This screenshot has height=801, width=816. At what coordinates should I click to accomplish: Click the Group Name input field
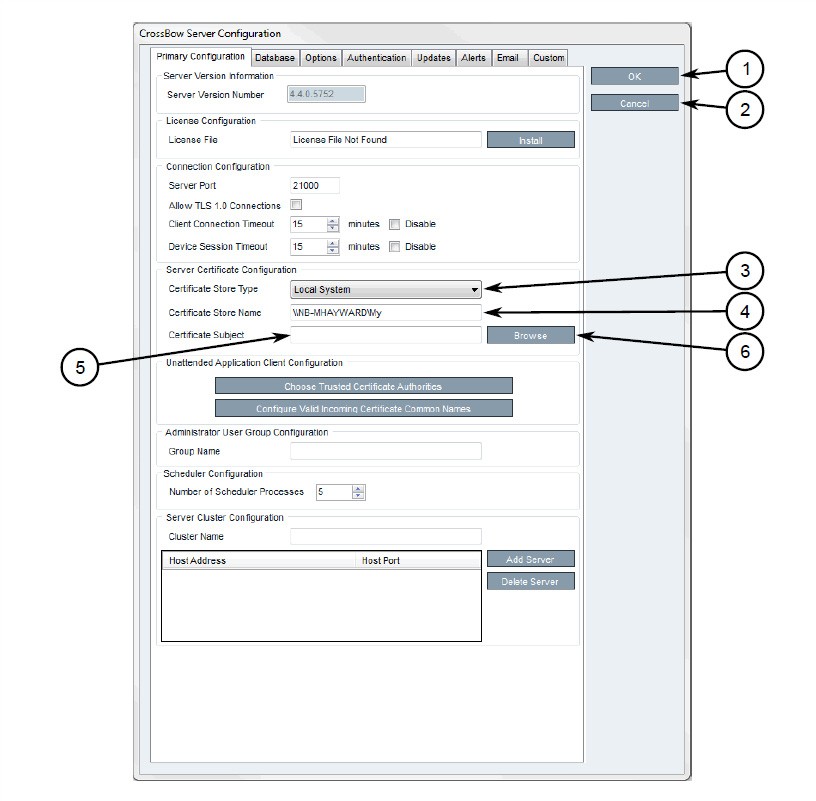click(386, 451)
